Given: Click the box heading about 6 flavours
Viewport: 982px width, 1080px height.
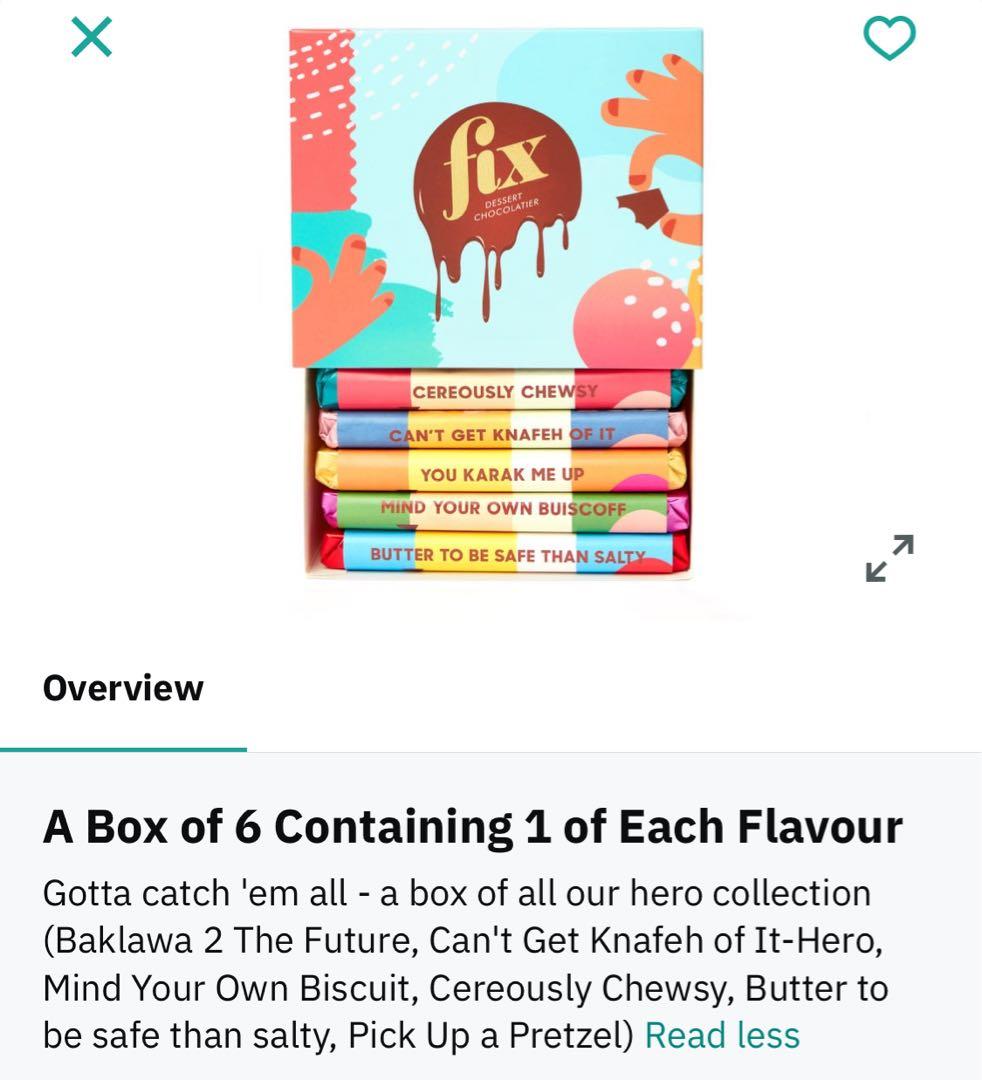Looking at the screenshot, I should (x=472, y=827).
